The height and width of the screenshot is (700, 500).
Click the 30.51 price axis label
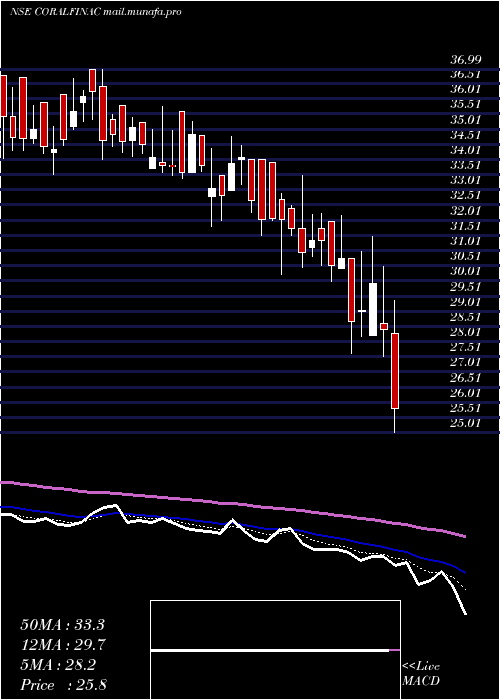point(464,256)
